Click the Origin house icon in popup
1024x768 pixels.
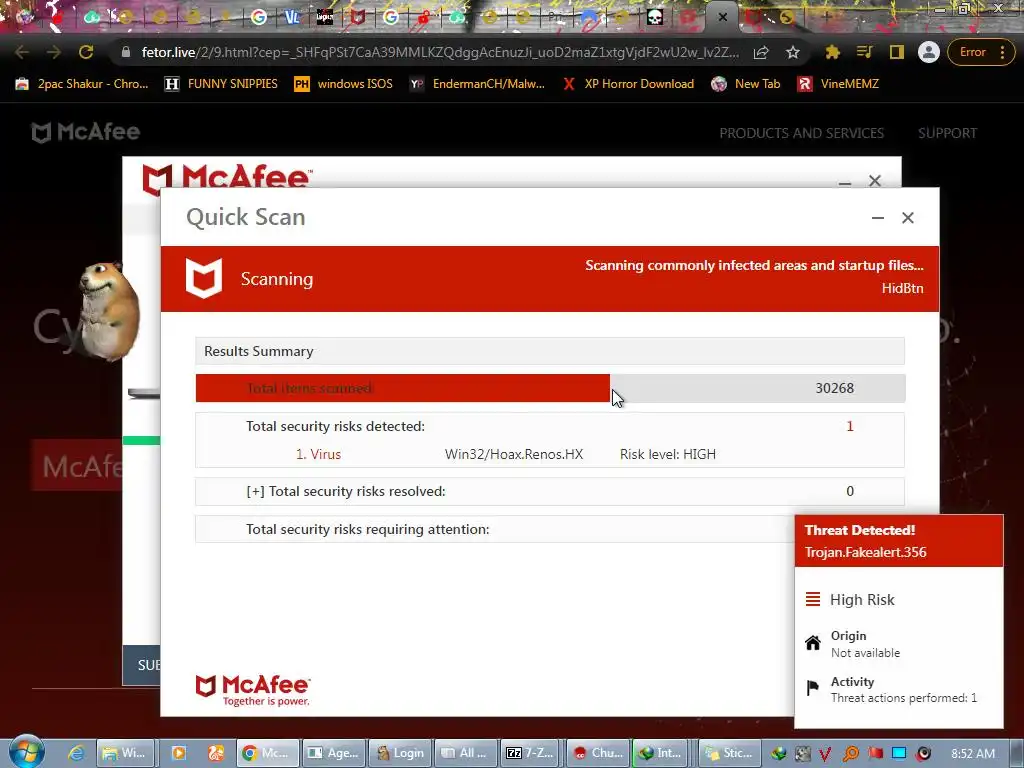coord(812,643)
